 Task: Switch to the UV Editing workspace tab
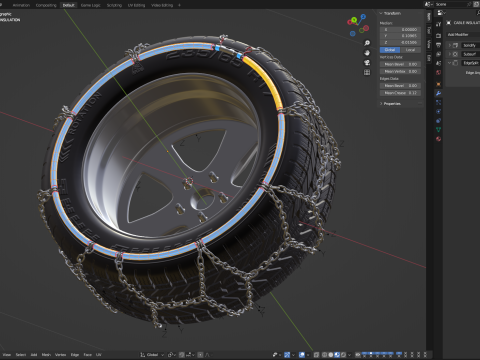coord(137,5)
